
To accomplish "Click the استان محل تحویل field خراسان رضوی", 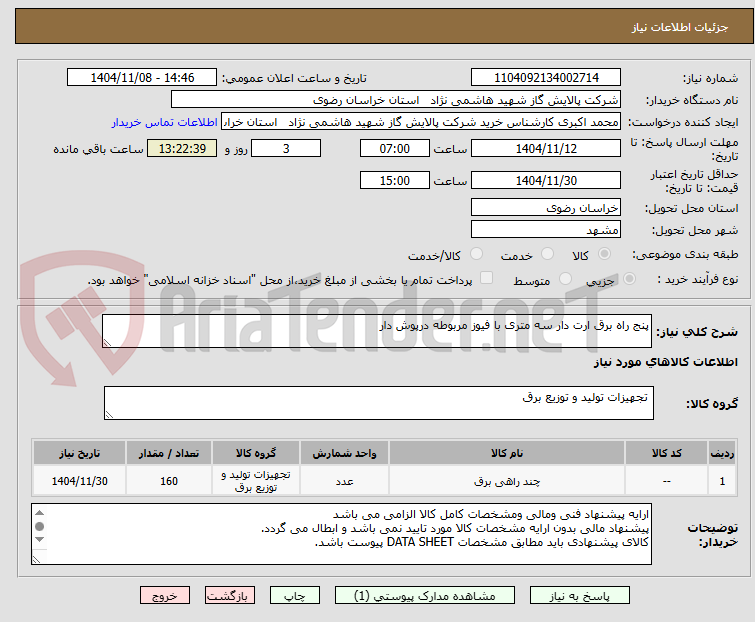I will pyautogui.click(x=546, y=207).
